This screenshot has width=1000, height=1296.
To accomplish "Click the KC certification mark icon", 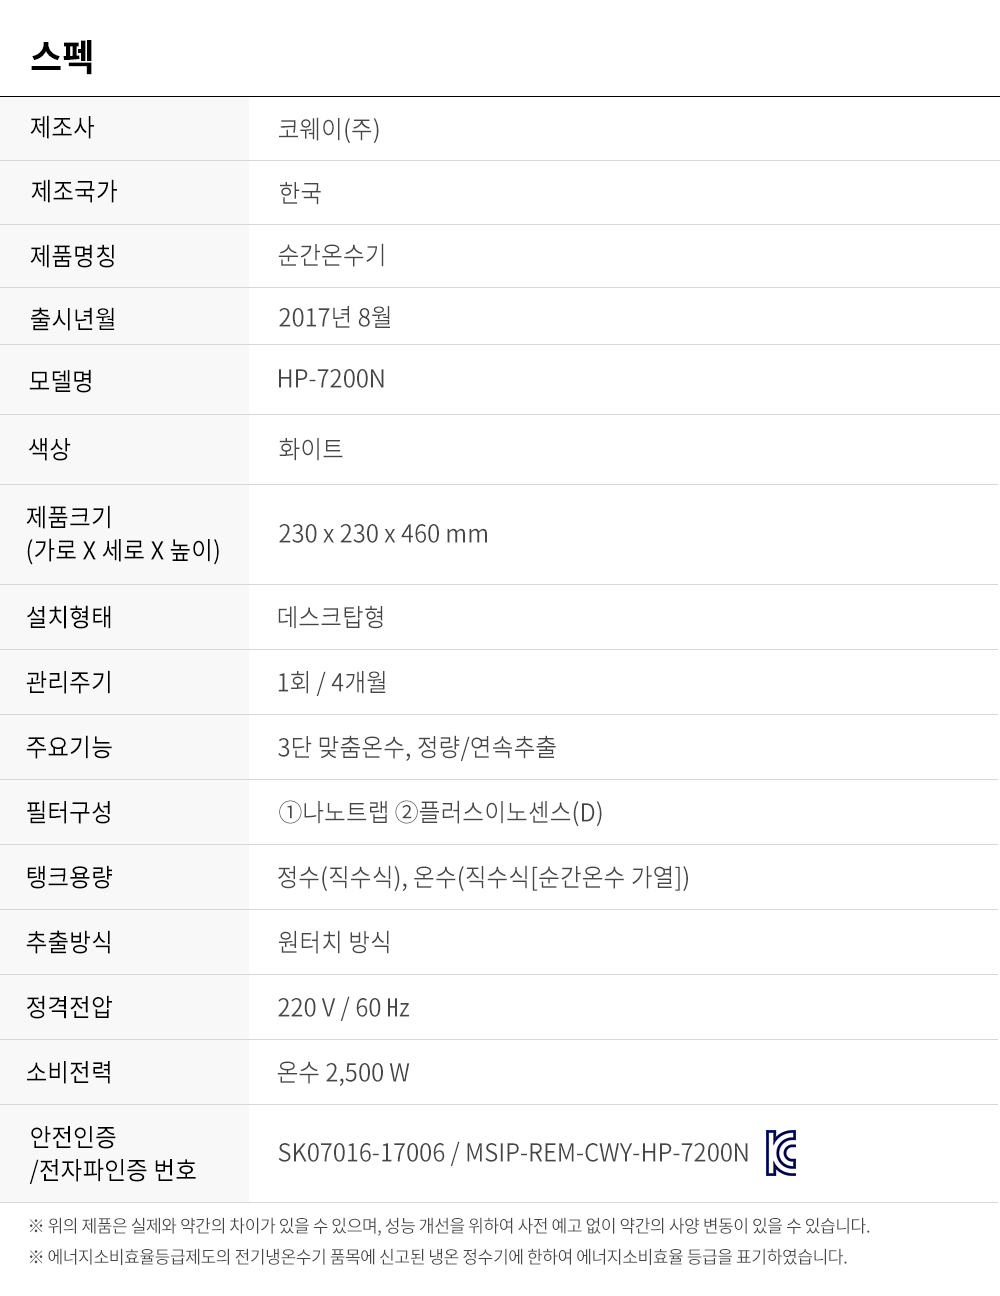I will [780, 1152].
